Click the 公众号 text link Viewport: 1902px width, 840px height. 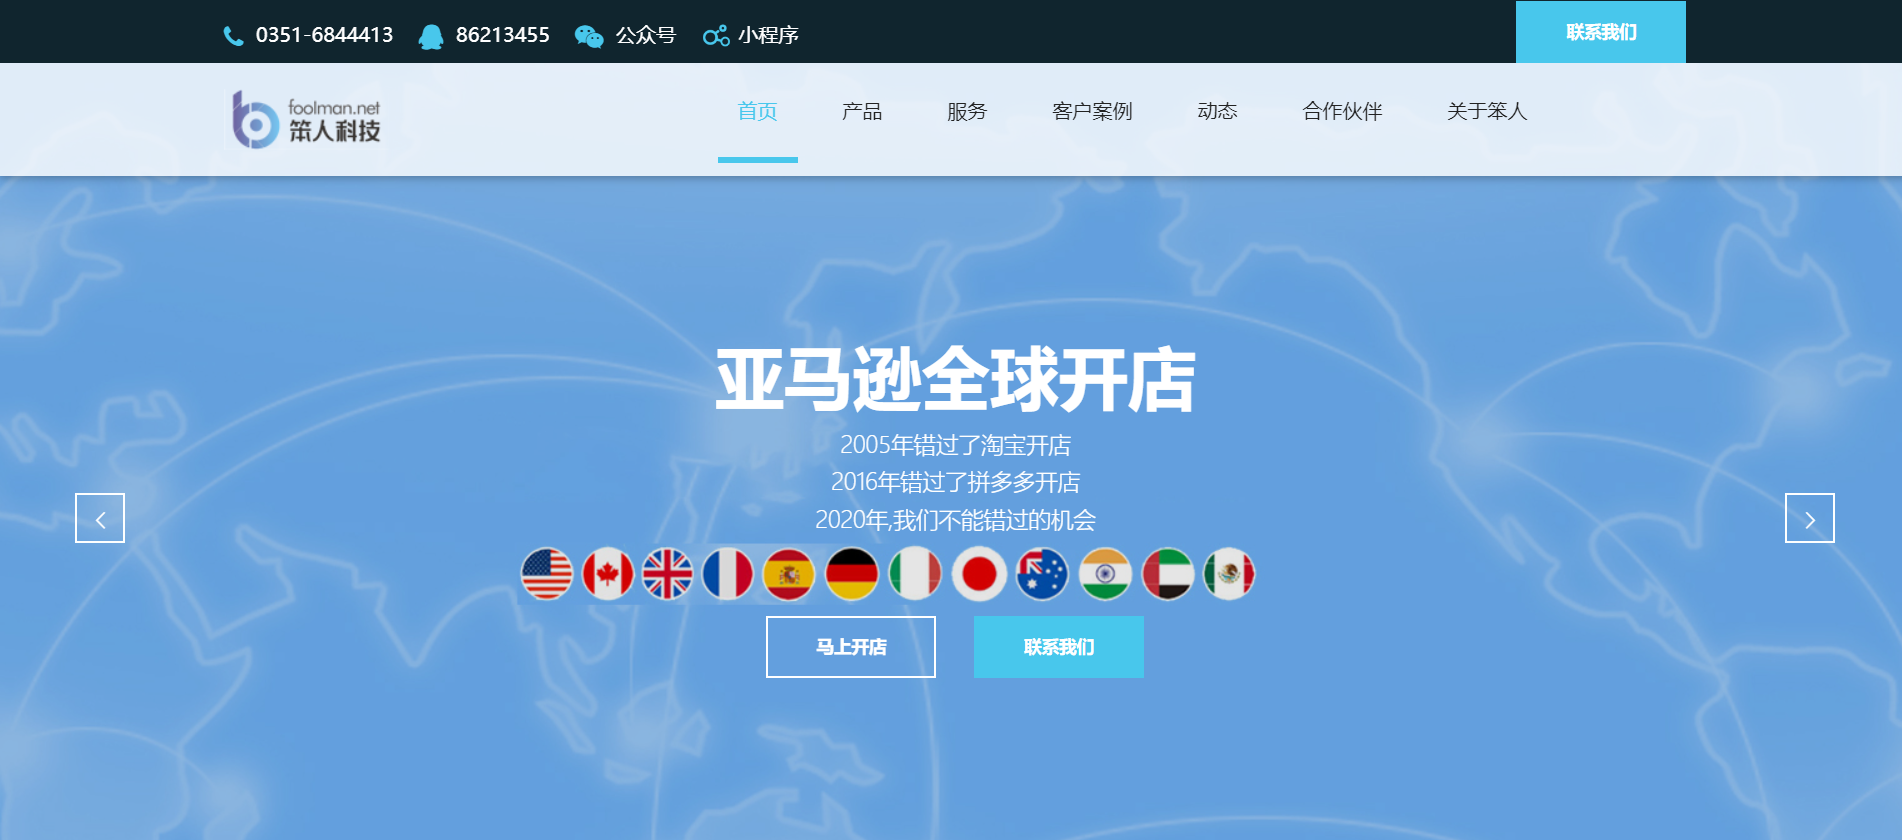[x=646, y=35]
